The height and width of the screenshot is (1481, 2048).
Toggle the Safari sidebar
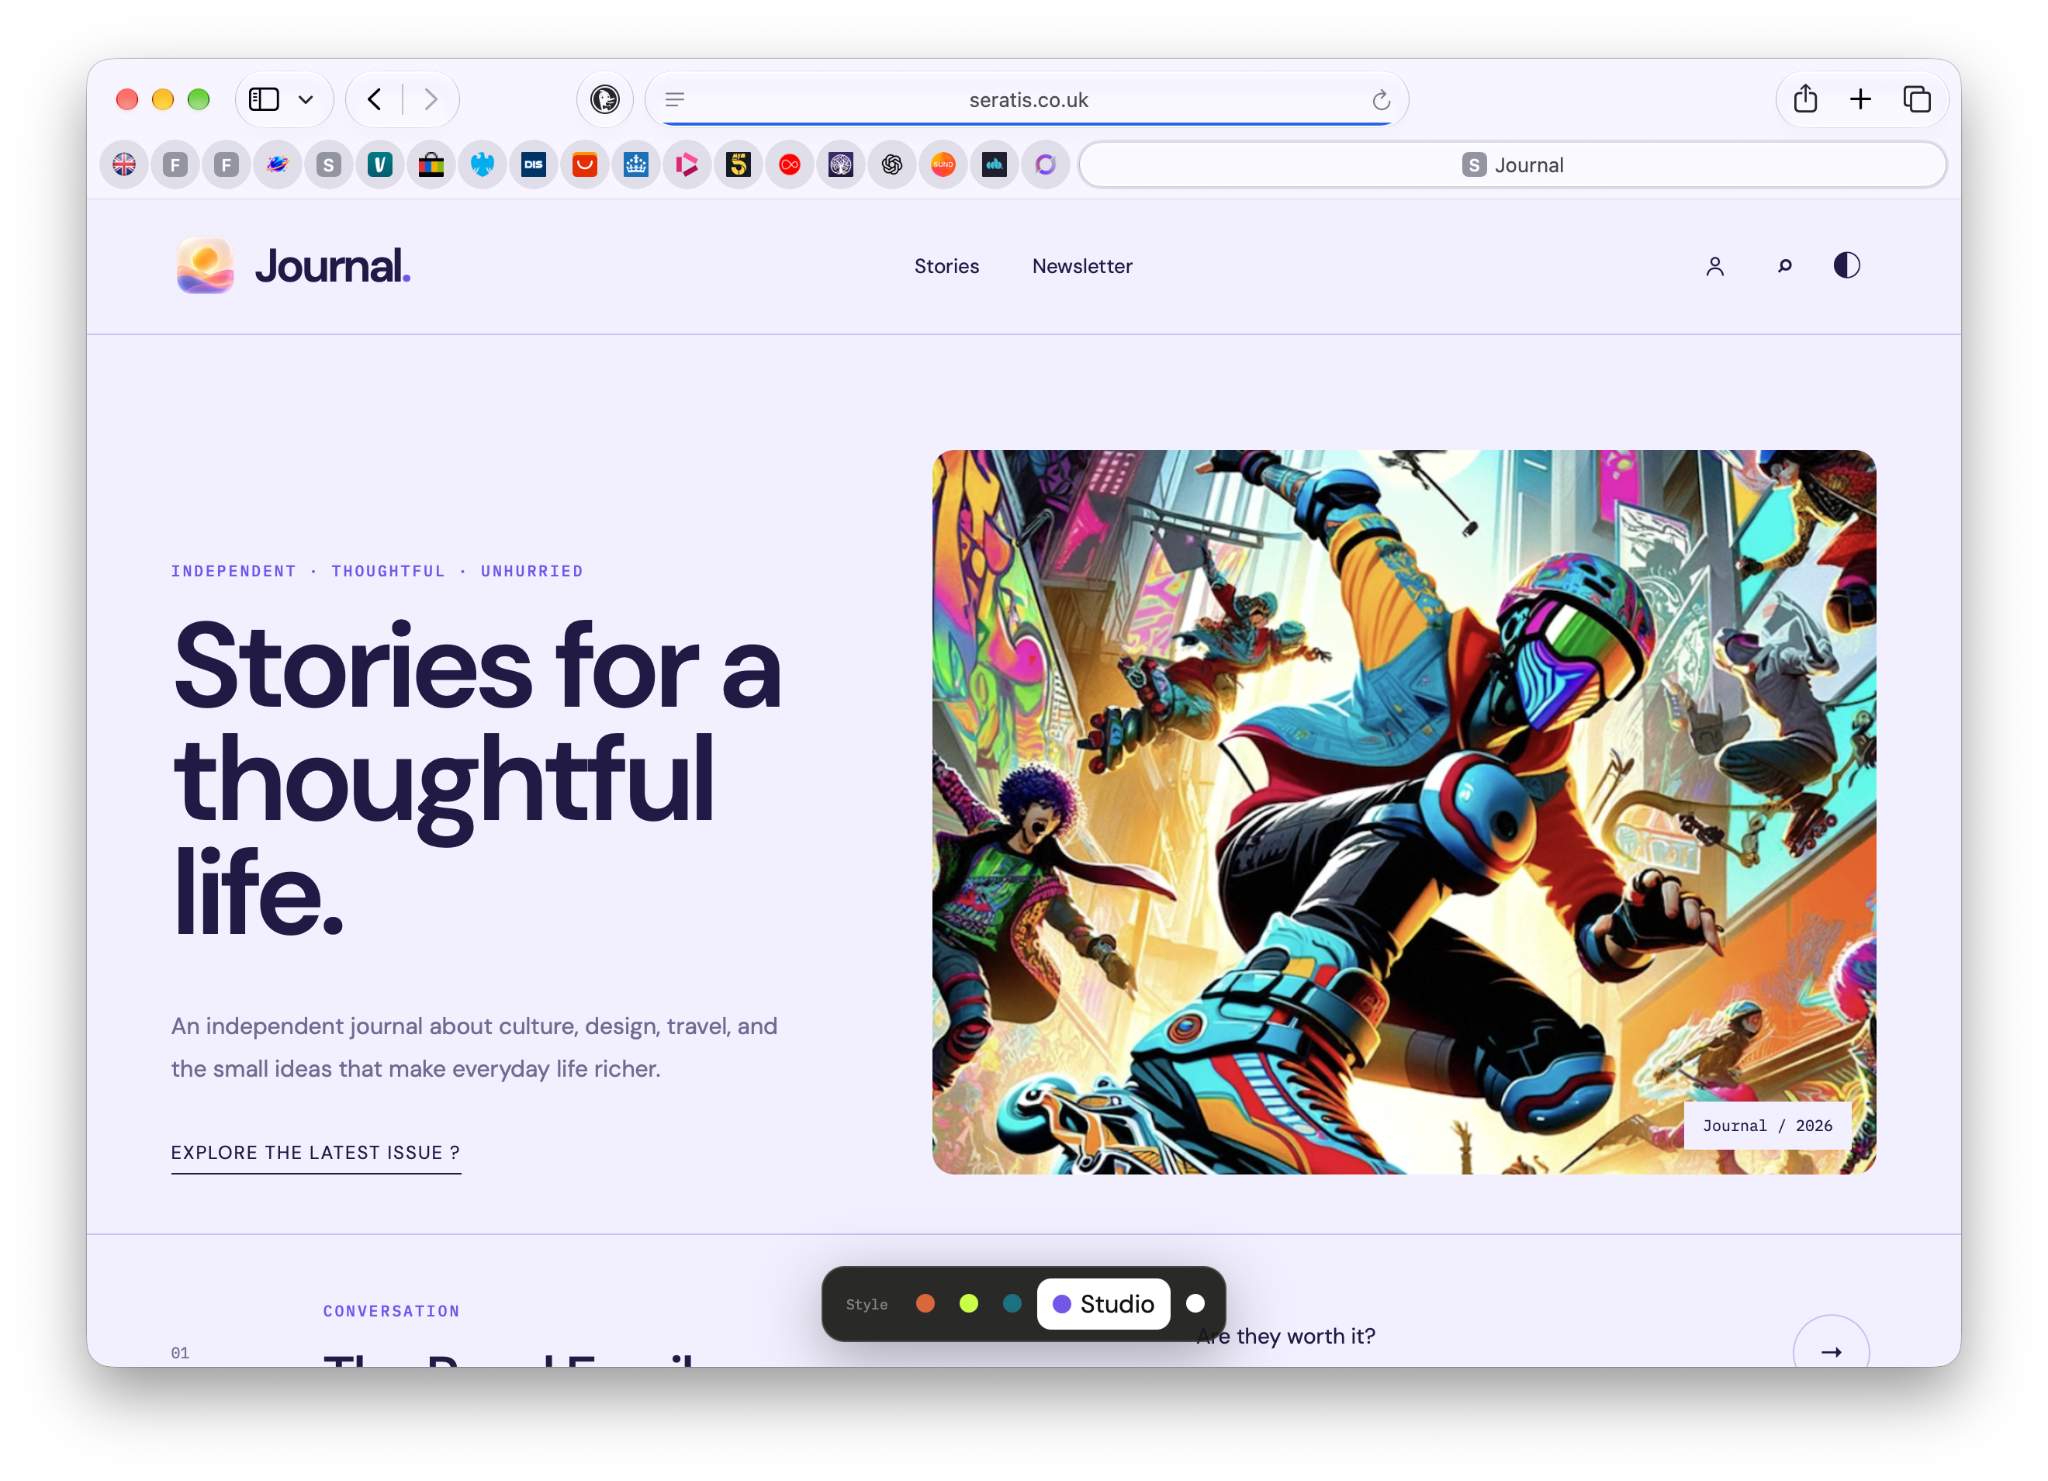pos(264,99)
